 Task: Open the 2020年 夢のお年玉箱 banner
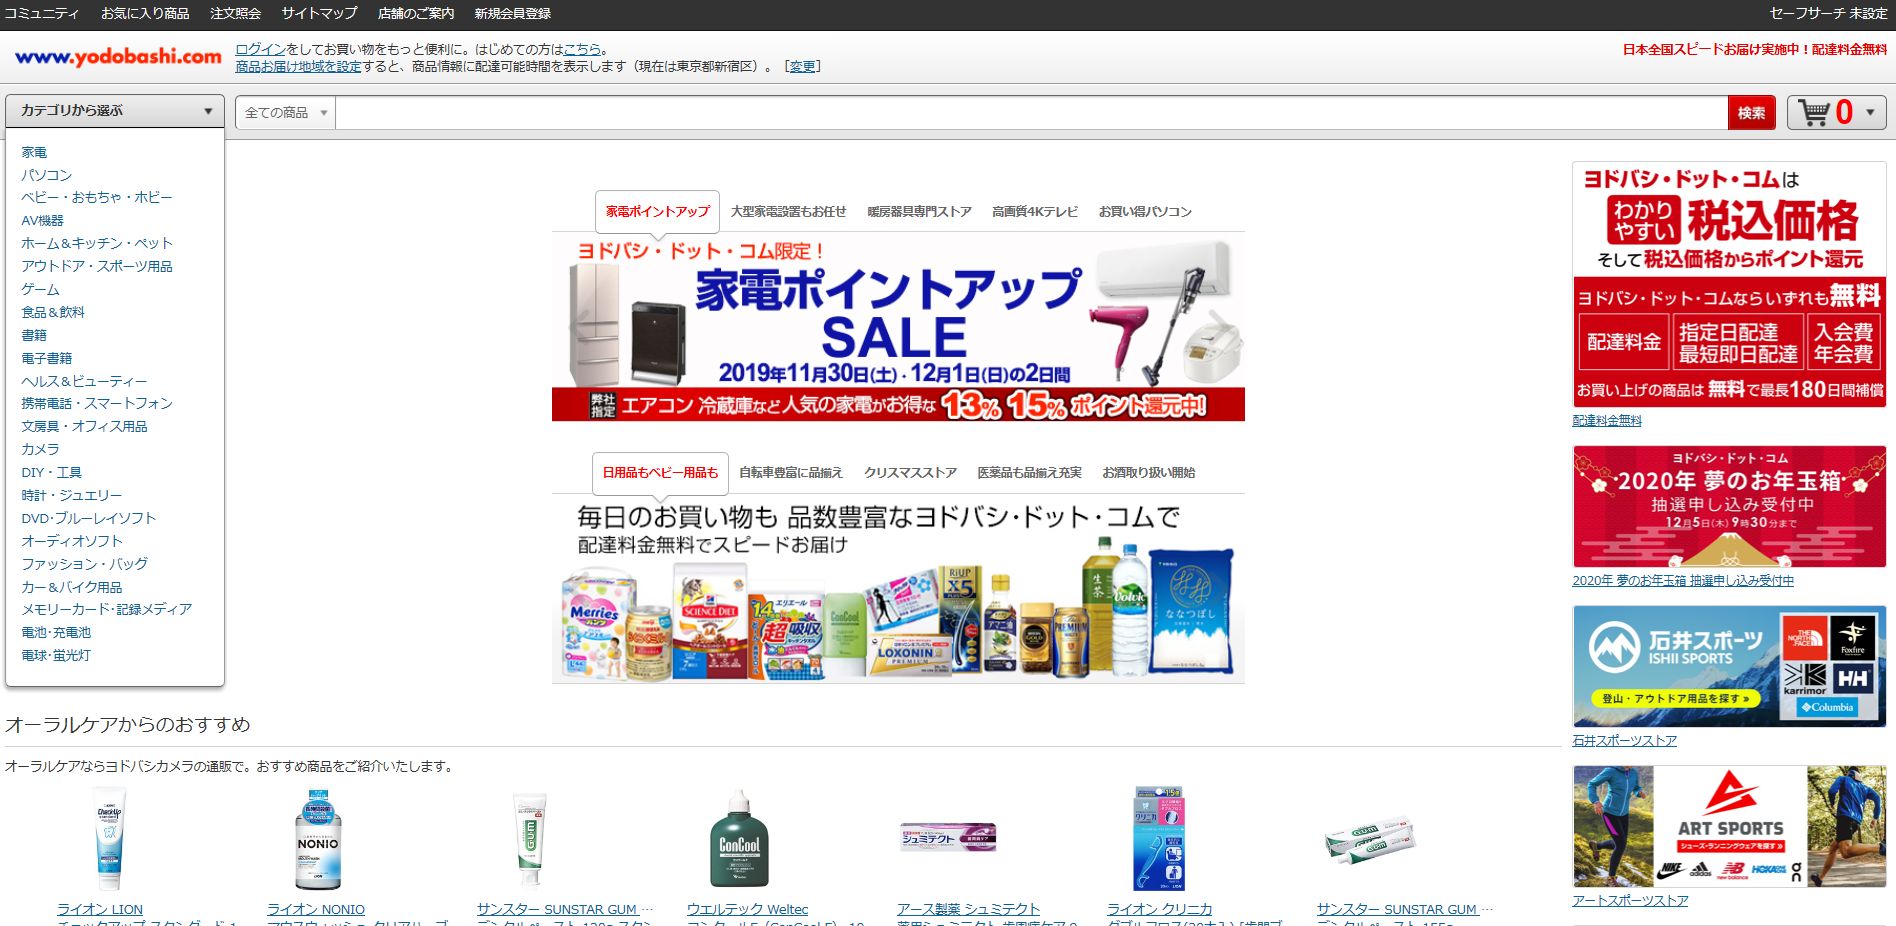pos(1729,506)
